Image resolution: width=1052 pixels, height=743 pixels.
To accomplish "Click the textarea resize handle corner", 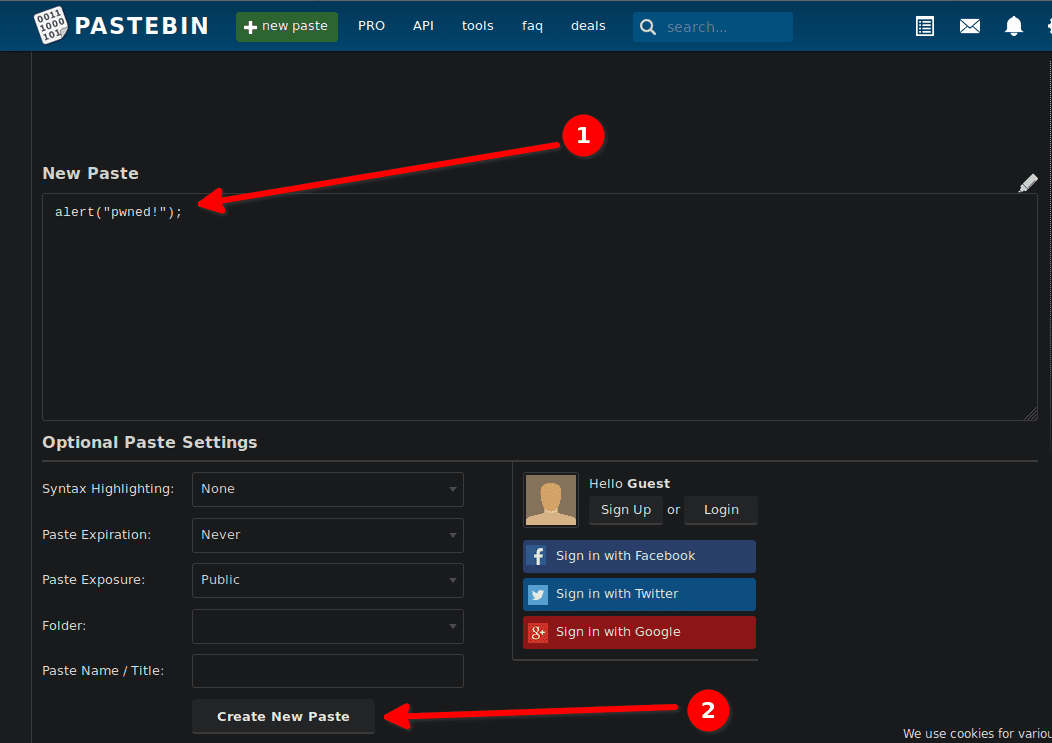I will coord(1031,414).
